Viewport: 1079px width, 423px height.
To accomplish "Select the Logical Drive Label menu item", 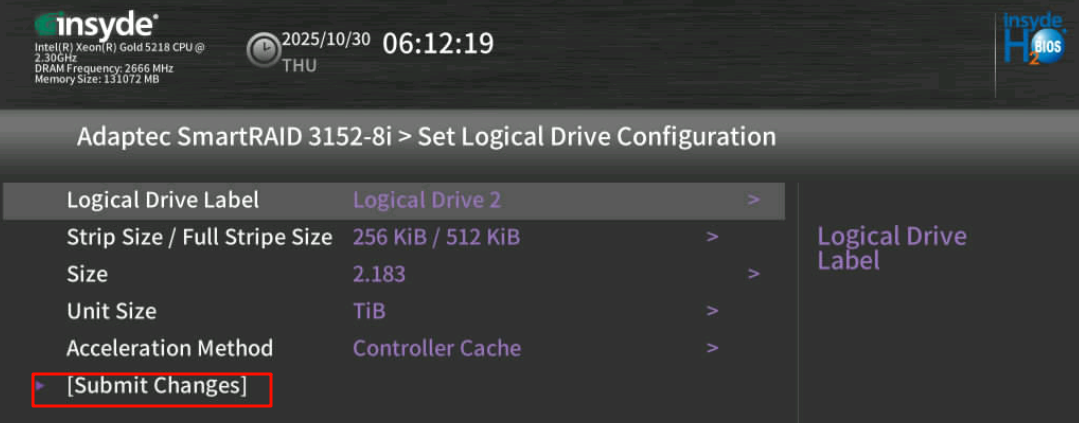I will click(x=163, y=200).
